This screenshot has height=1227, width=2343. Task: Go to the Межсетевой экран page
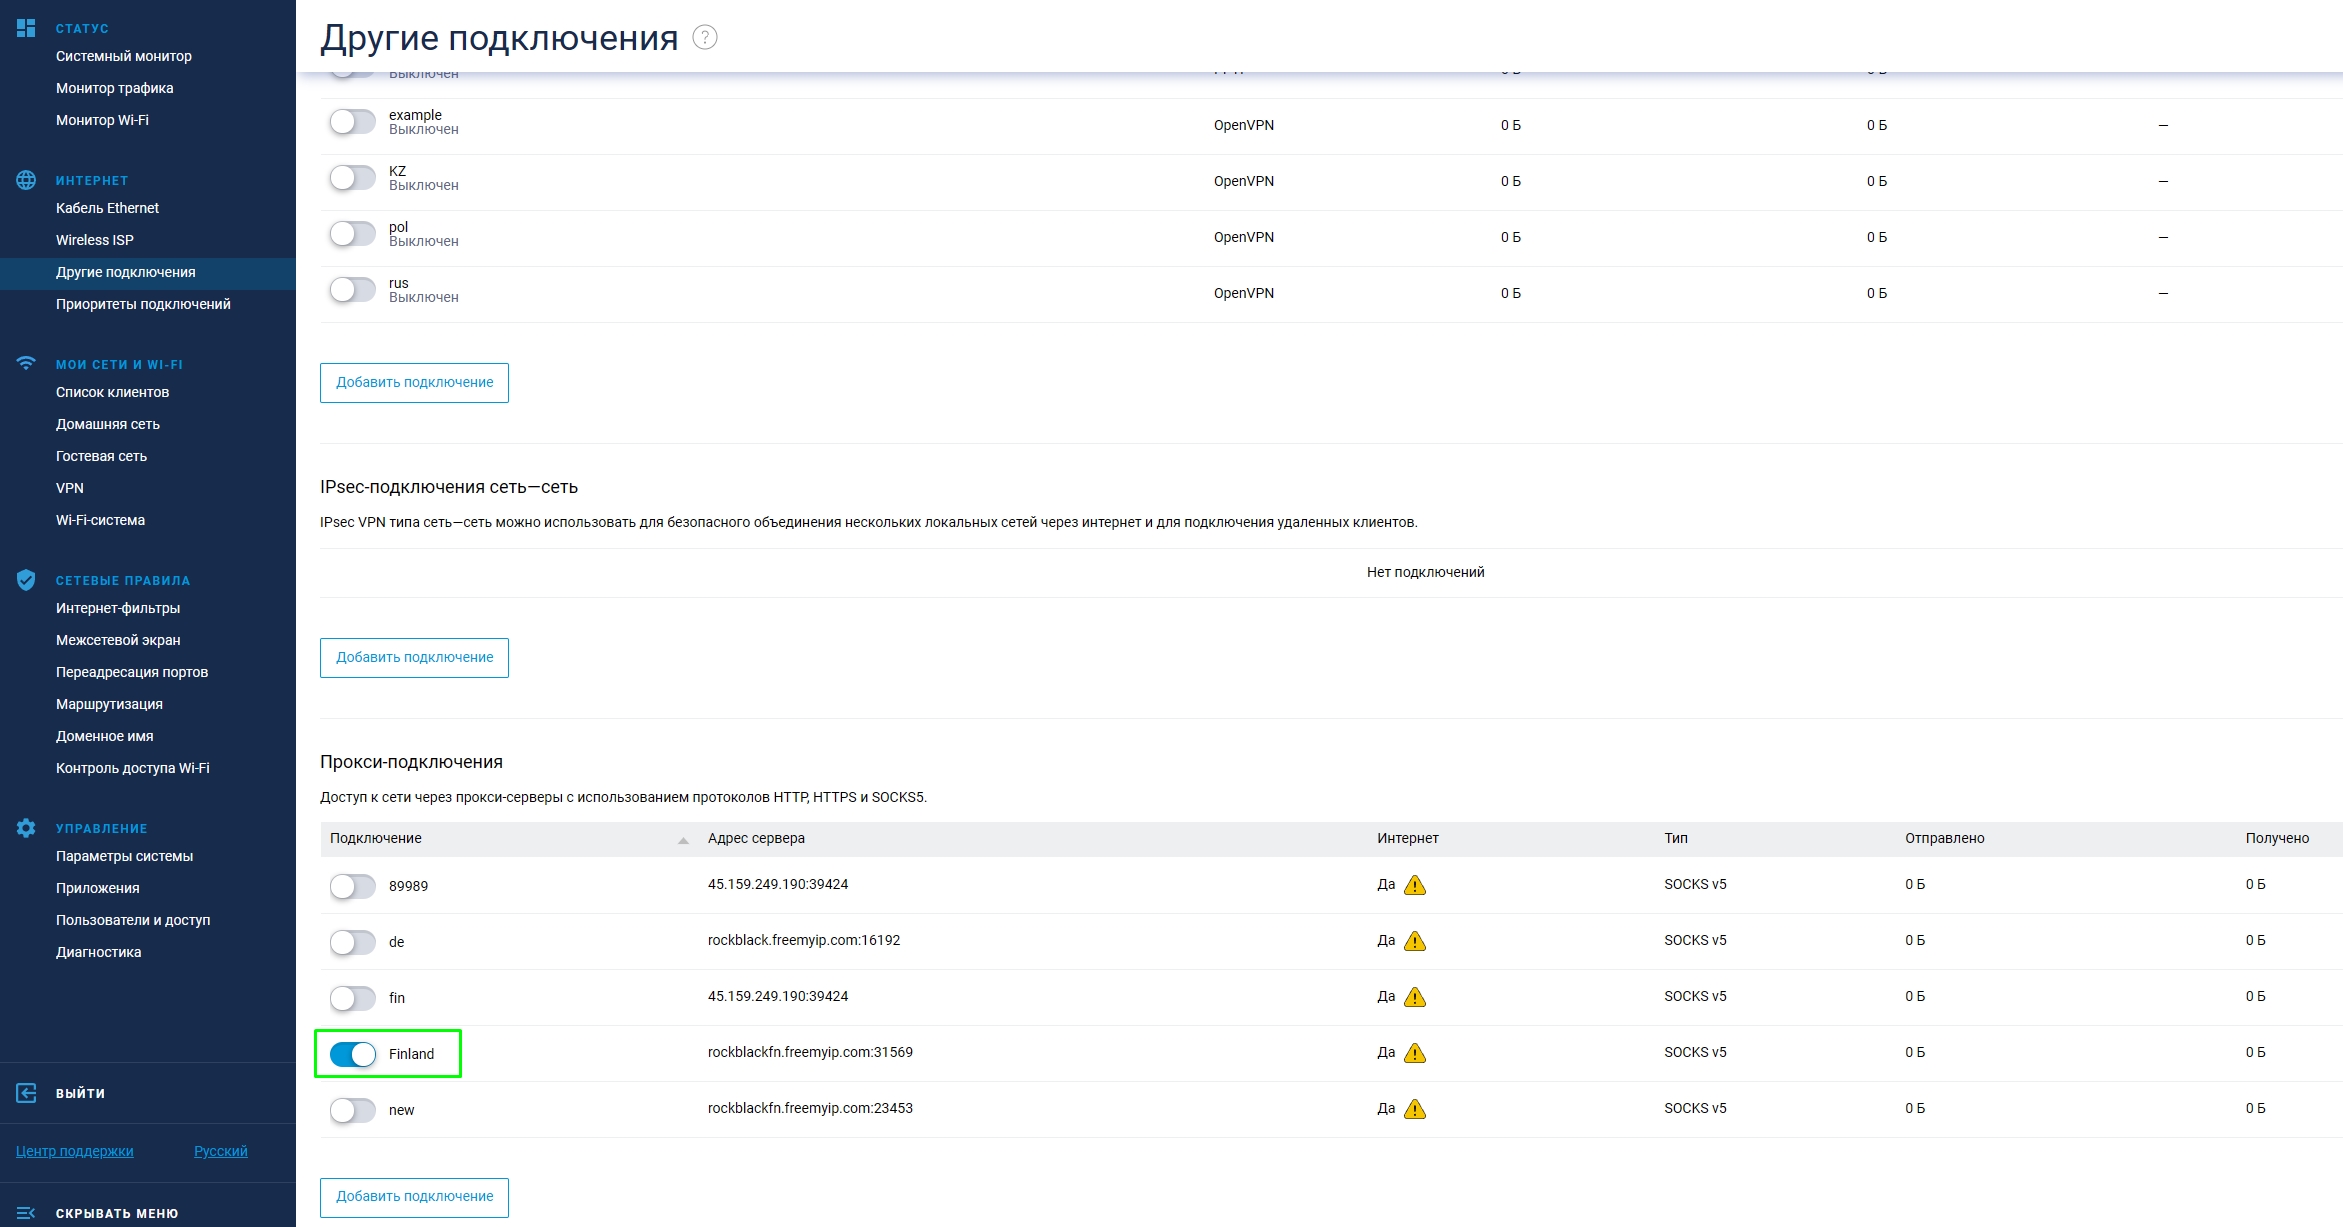click(118, 640)
